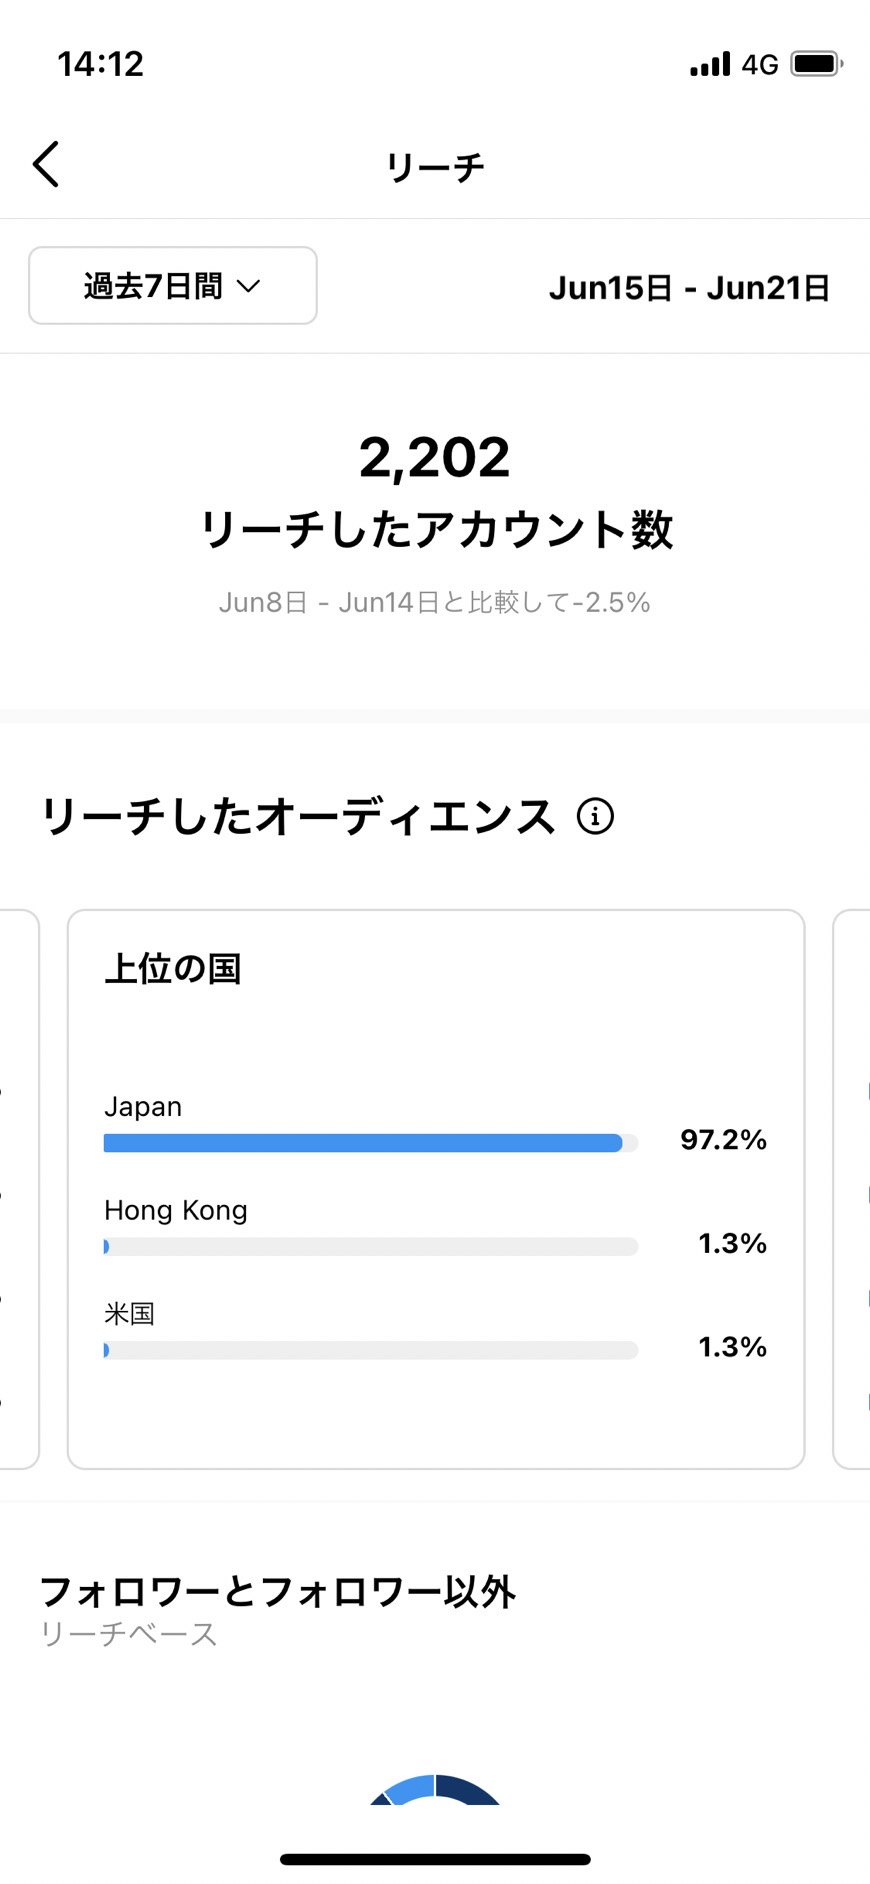This screenshot has width=870, height=1884.
Task: Tap the 2,202 reached accounts number
Action: pyautogui.click(x=435, y=458)
